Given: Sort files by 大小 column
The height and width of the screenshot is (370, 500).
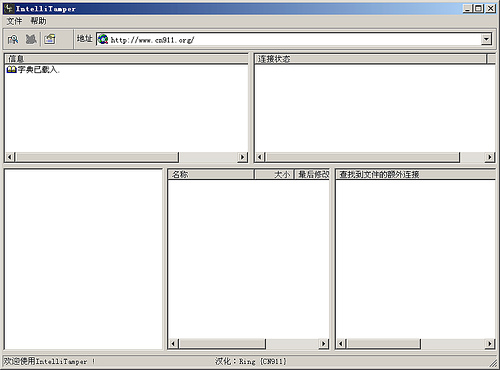Looking at the screenshot, I should click(x=274, y=174).
